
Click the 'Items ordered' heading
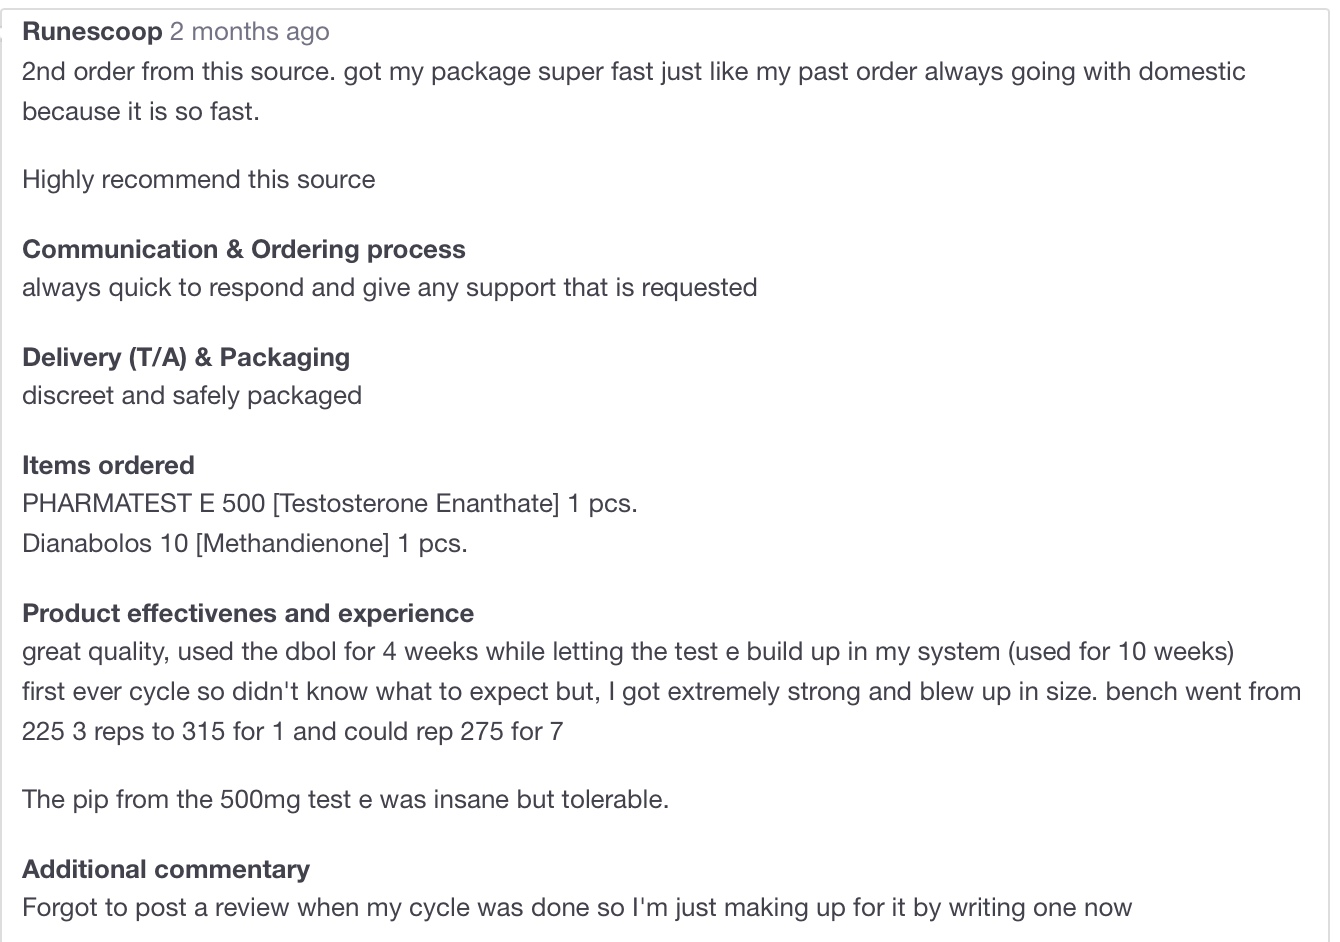point(108,465)
